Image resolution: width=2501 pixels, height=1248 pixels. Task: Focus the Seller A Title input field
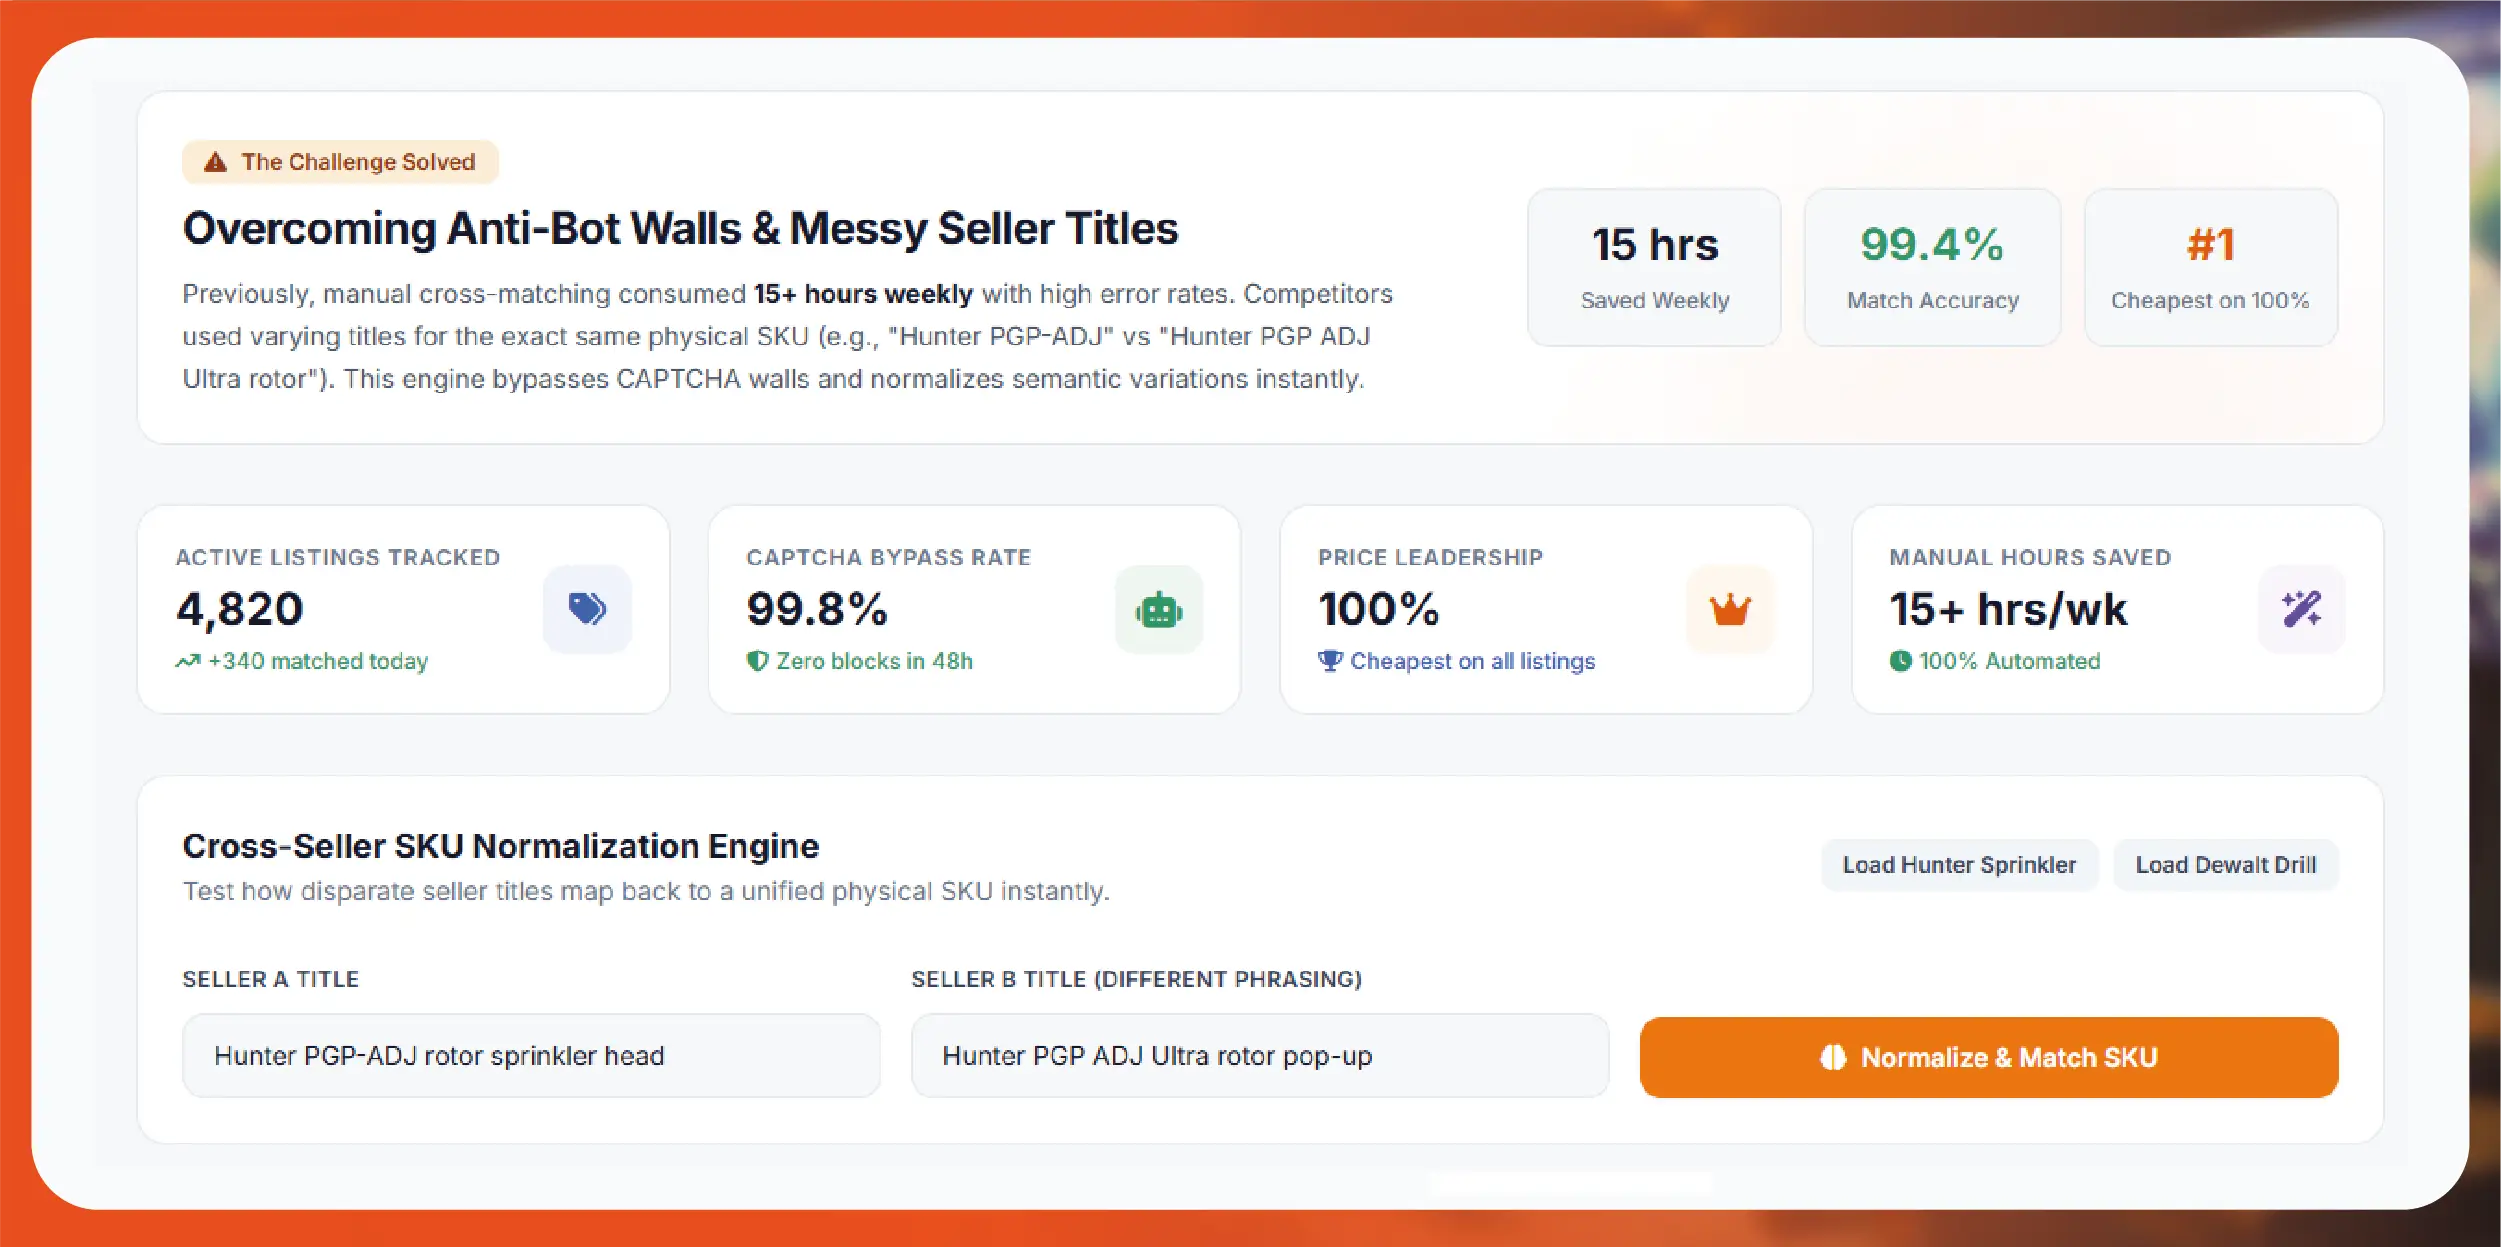click(531, 1056)
